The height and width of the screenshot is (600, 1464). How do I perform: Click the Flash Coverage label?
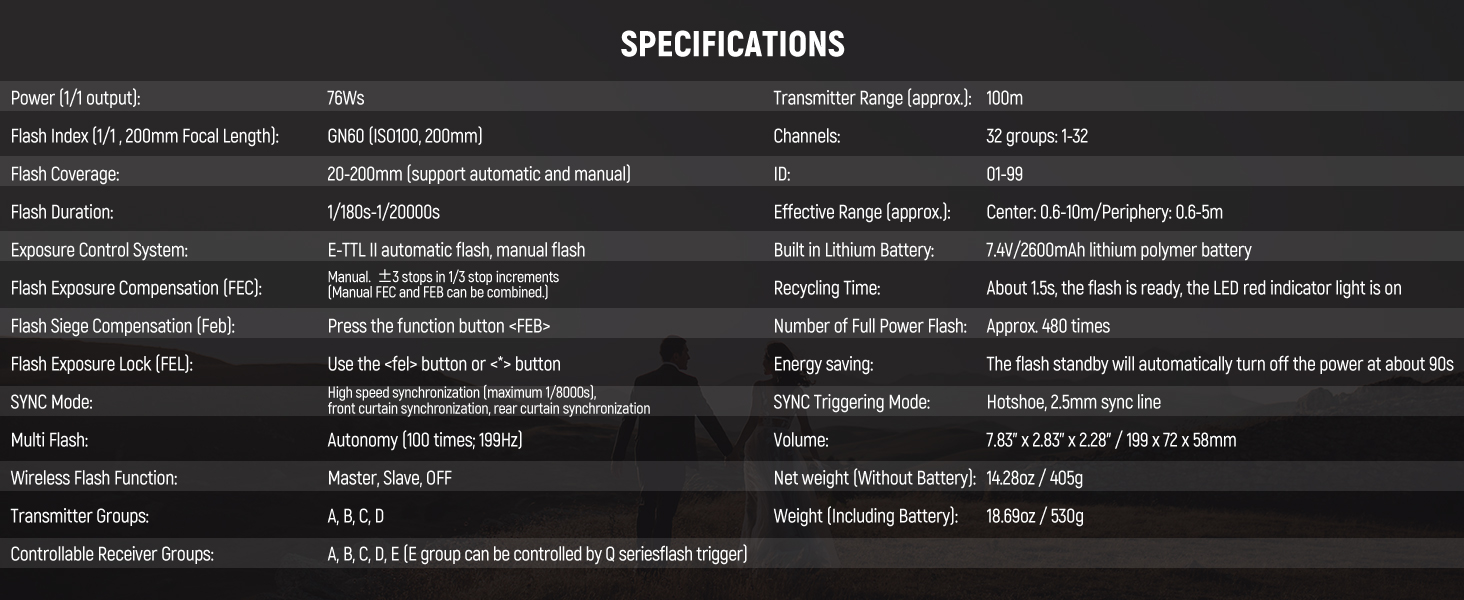coord(65,174)
